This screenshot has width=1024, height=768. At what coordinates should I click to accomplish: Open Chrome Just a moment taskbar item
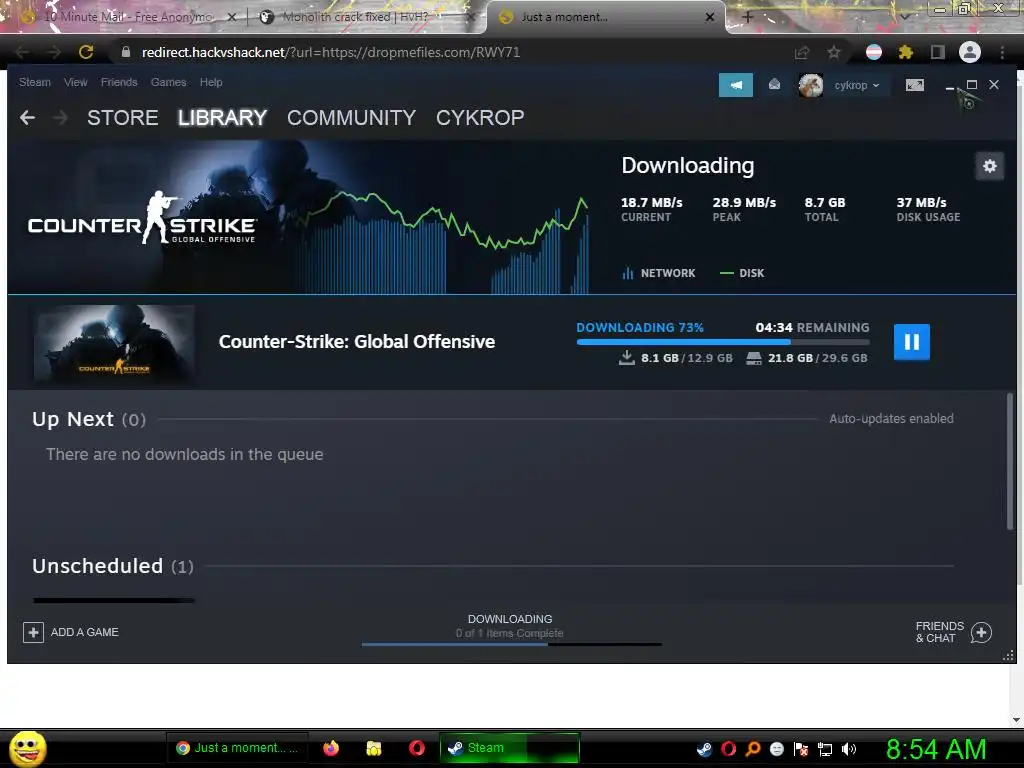tap(237, 748)
